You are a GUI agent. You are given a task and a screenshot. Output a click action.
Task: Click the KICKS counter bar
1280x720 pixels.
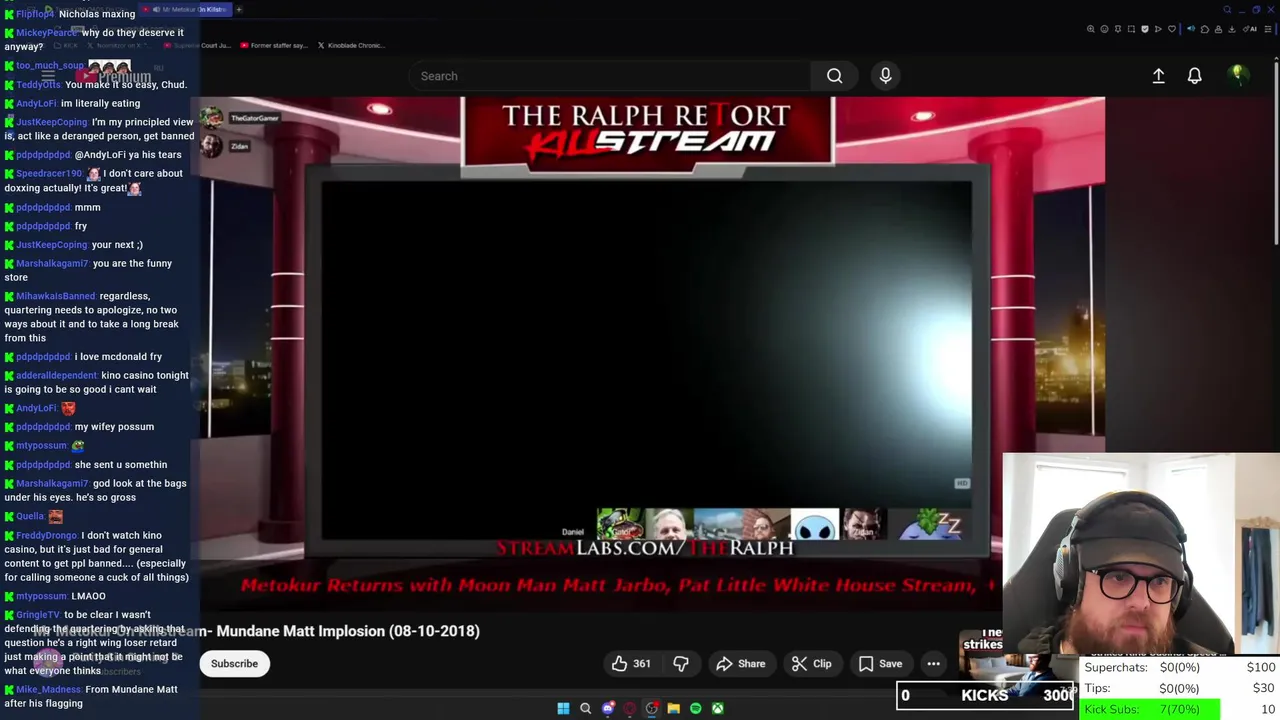pos(985,695)
